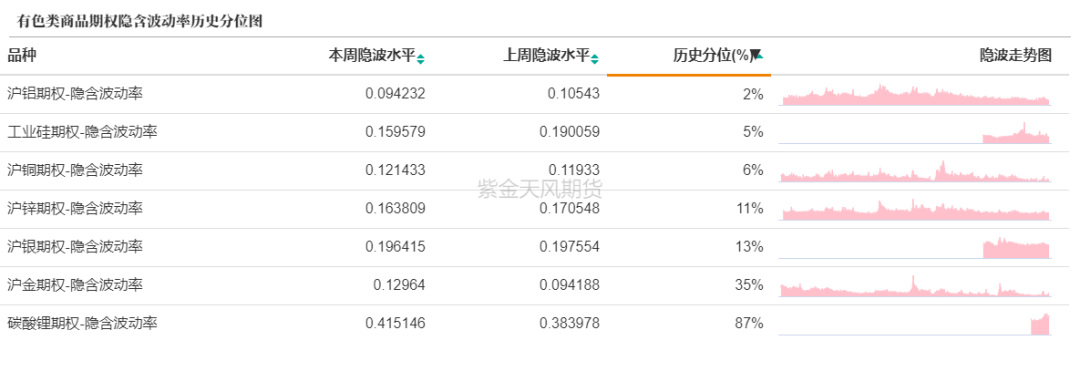
Task: Click the 2% percentile cell
Action: [x=754, y=94]
